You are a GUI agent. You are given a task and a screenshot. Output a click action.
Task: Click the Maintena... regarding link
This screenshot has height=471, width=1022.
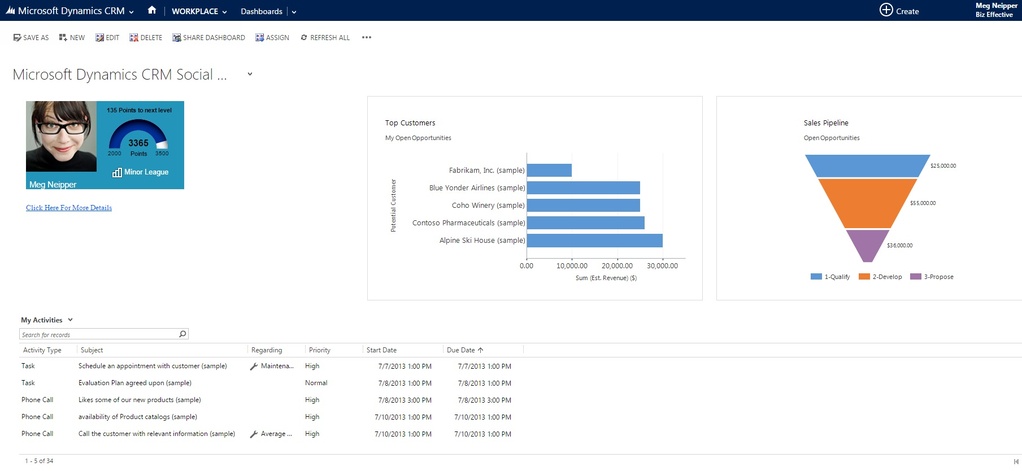pos(277,366)
